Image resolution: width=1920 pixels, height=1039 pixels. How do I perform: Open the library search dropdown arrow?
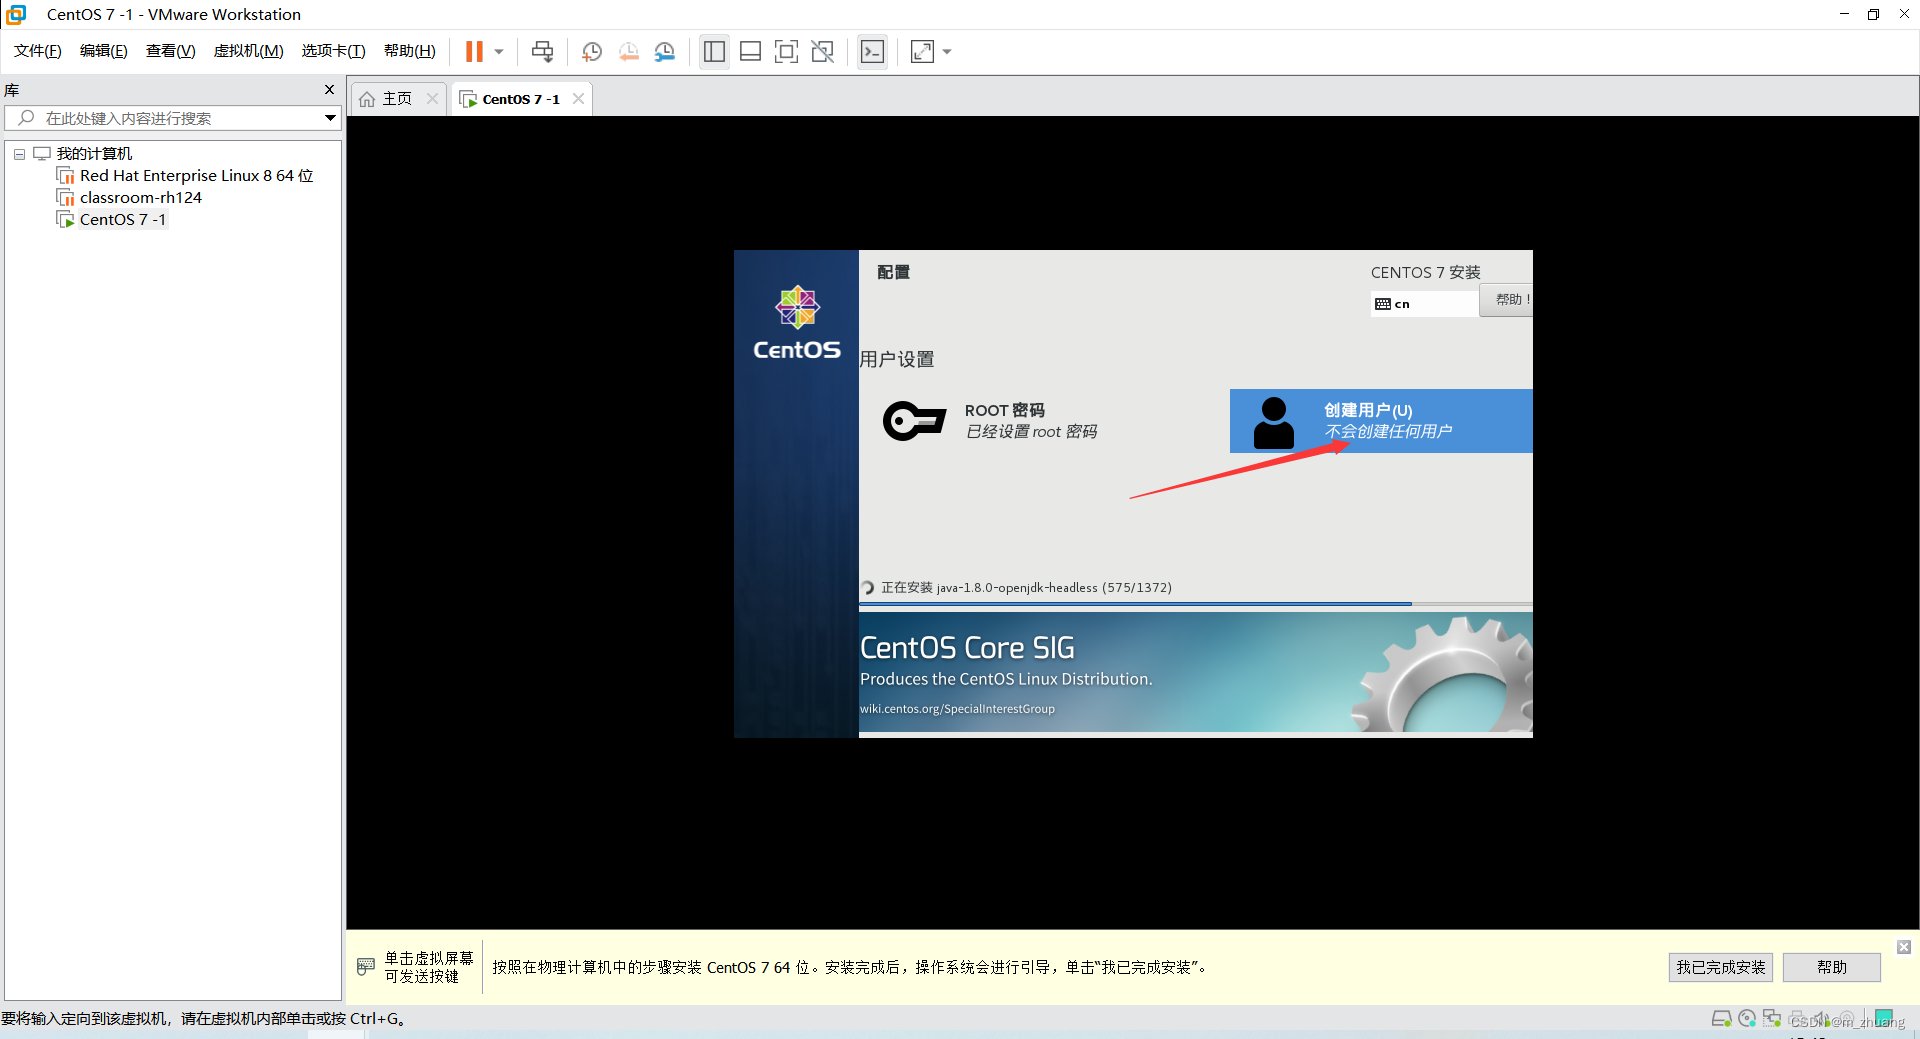pos(330,118)
